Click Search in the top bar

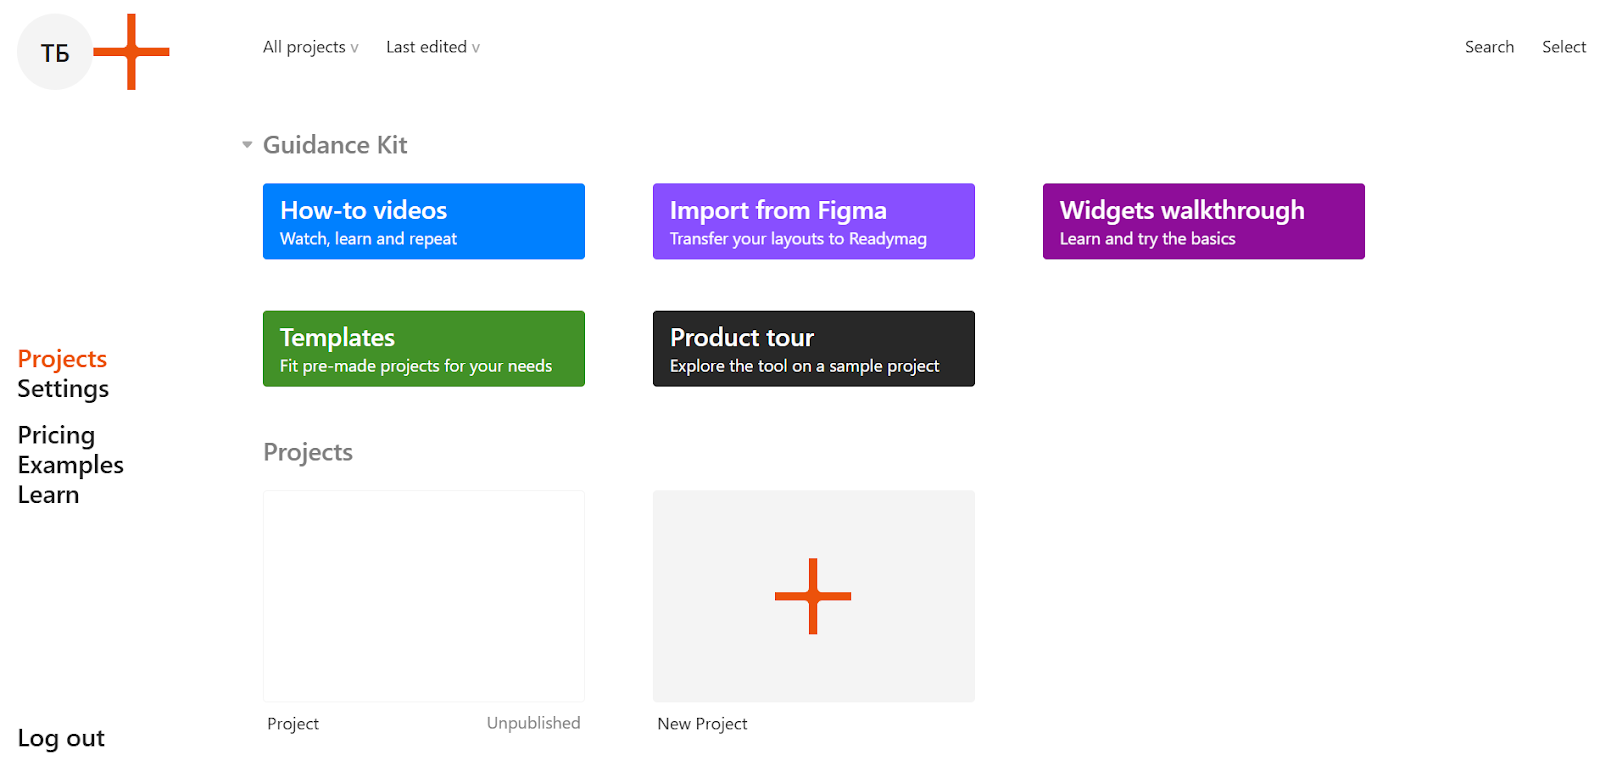pyautogui.click(x=1489, y=47)
